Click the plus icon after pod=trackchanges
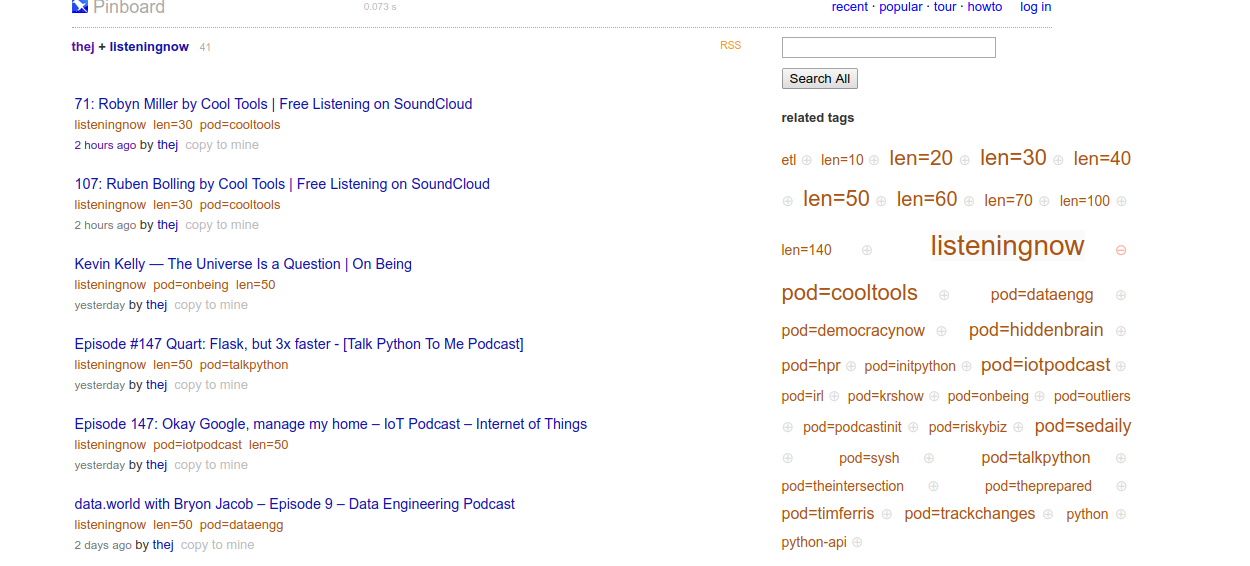Image resolution: width=1250 pixels, height=566 pixels. pos(1047,514)
